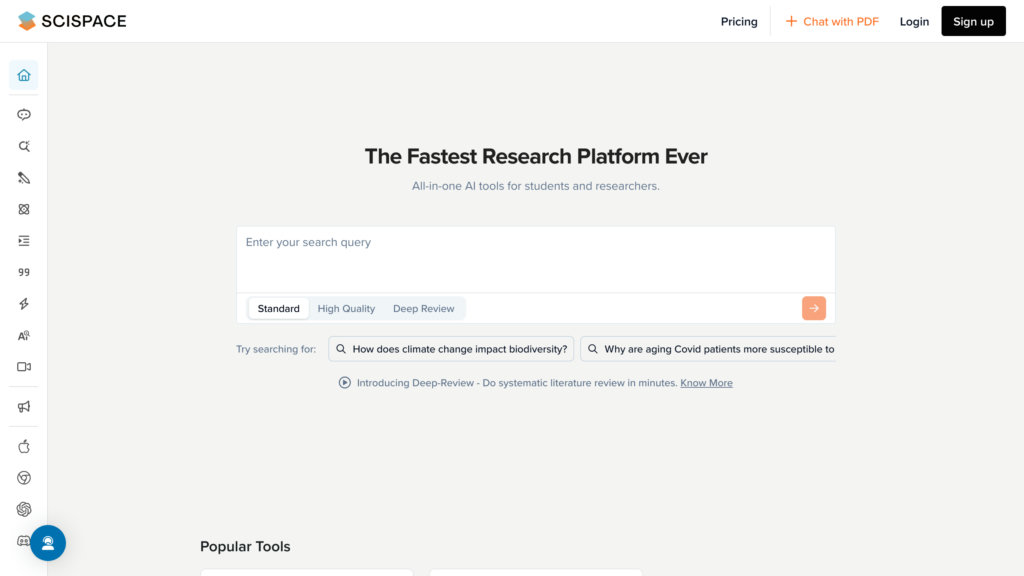The width and height of the screenshot is (1024, 576).
Task: Switch to High Quality search mode
Action: (346, 309)
